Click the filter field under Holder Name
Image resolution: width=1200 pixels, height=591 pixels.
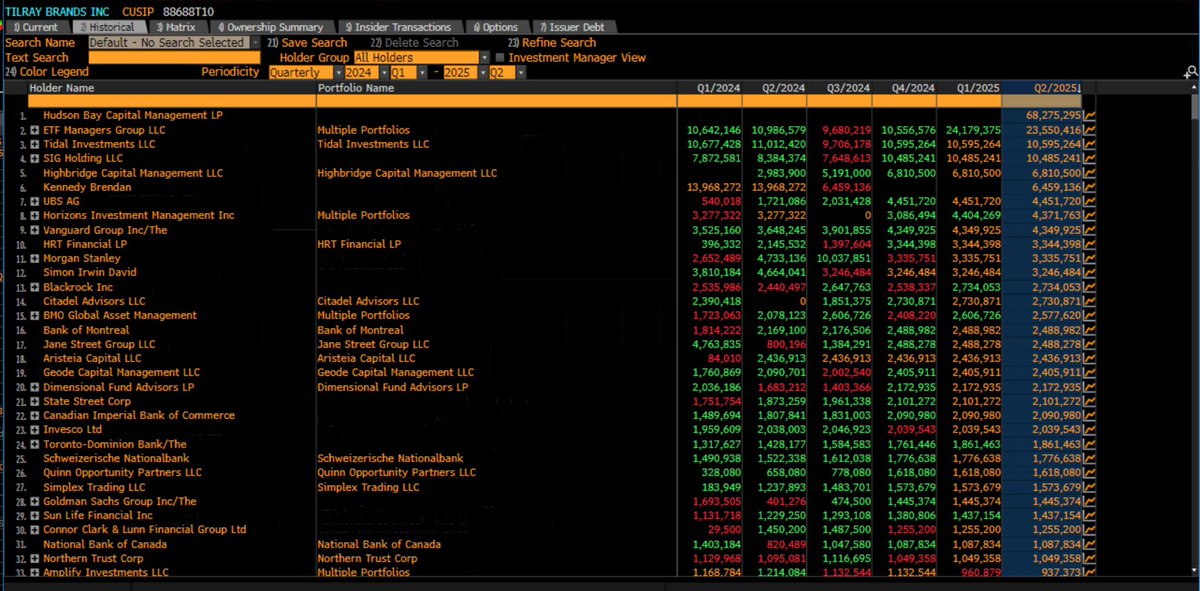click(x=171, y=101)
